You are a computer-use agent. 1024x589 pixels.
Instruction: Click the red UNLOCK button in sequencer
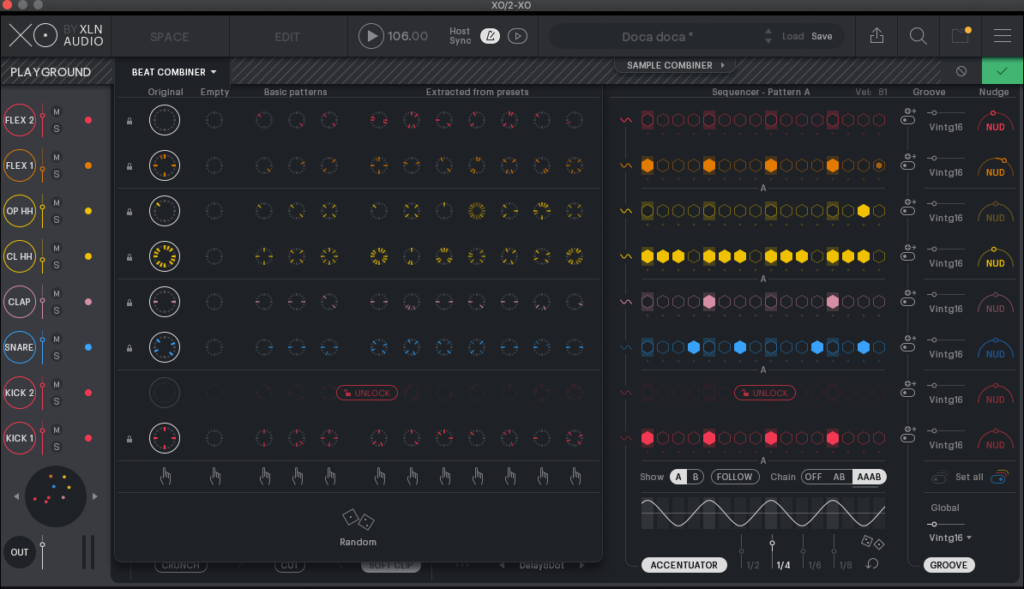click(x=763, y=393)
